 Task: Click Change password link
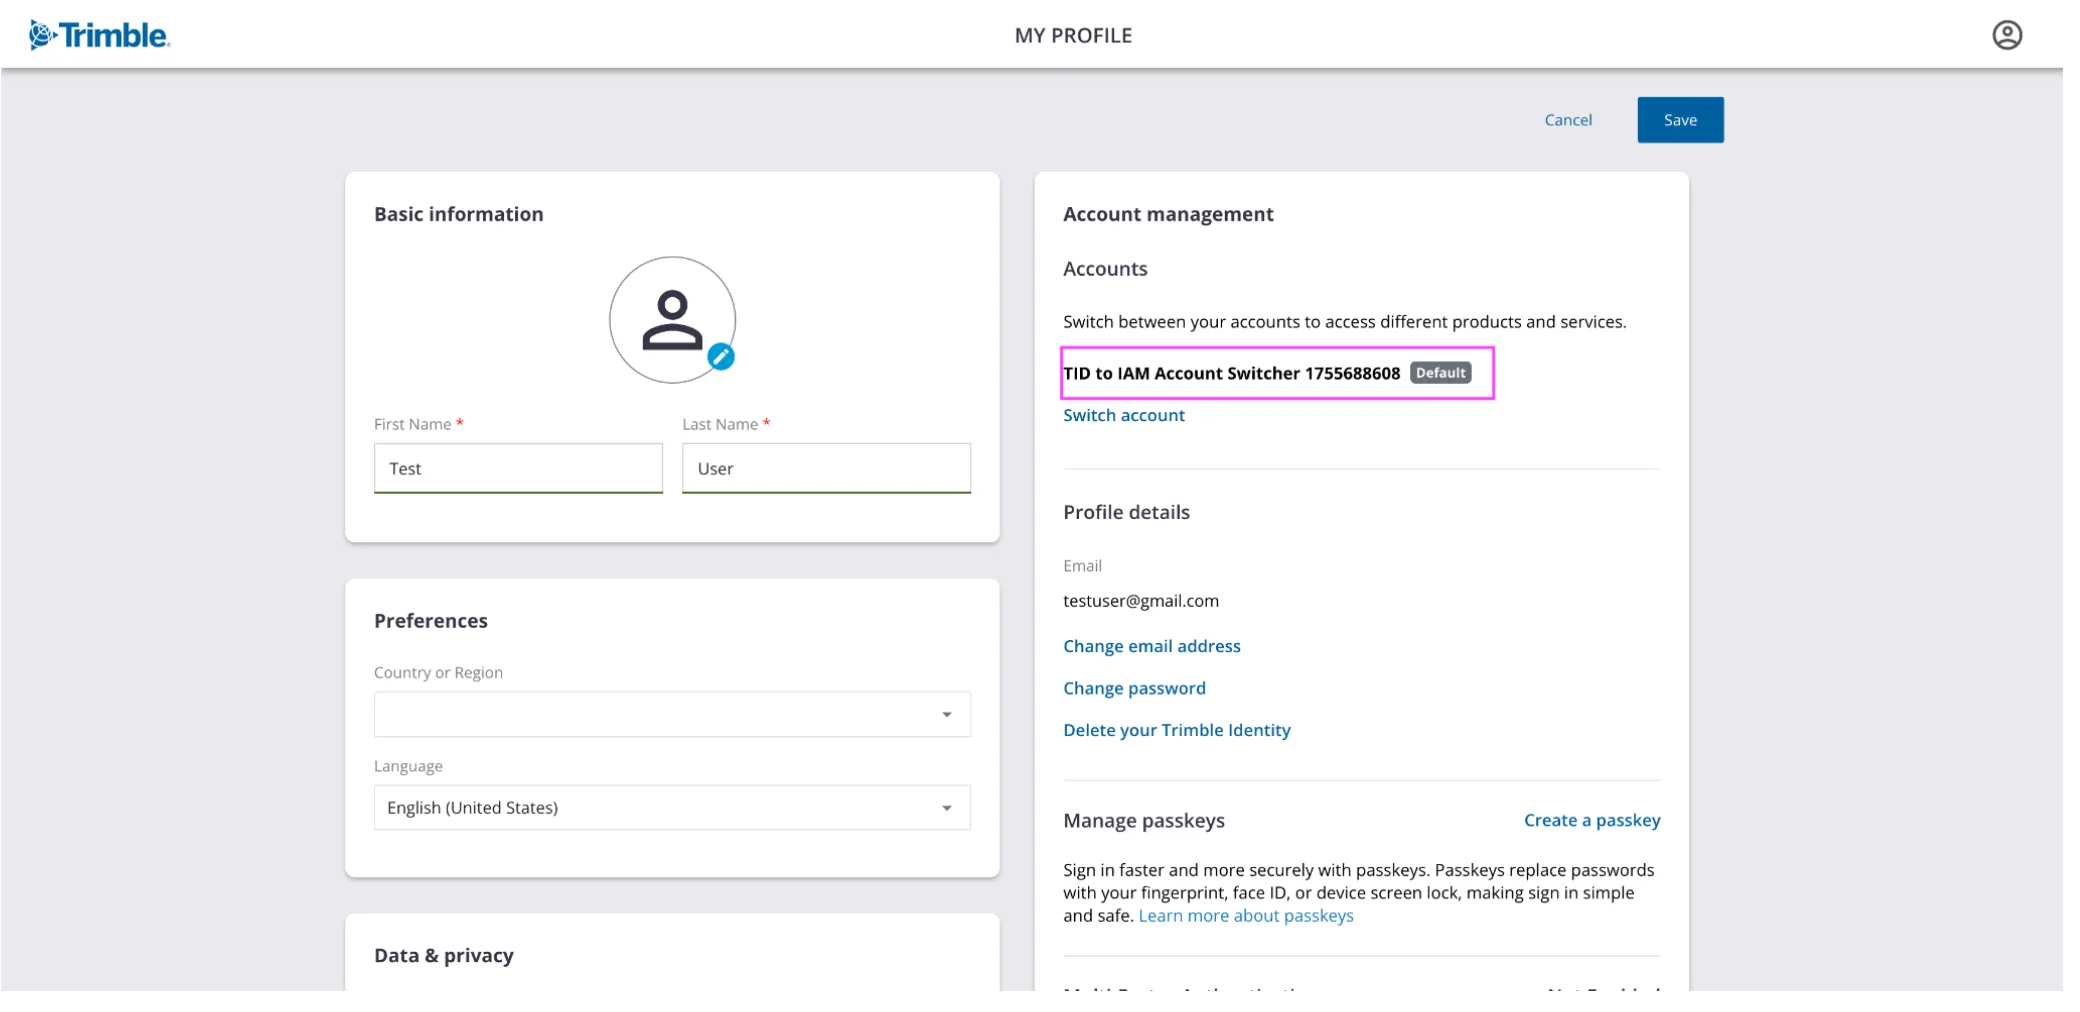1134,688
